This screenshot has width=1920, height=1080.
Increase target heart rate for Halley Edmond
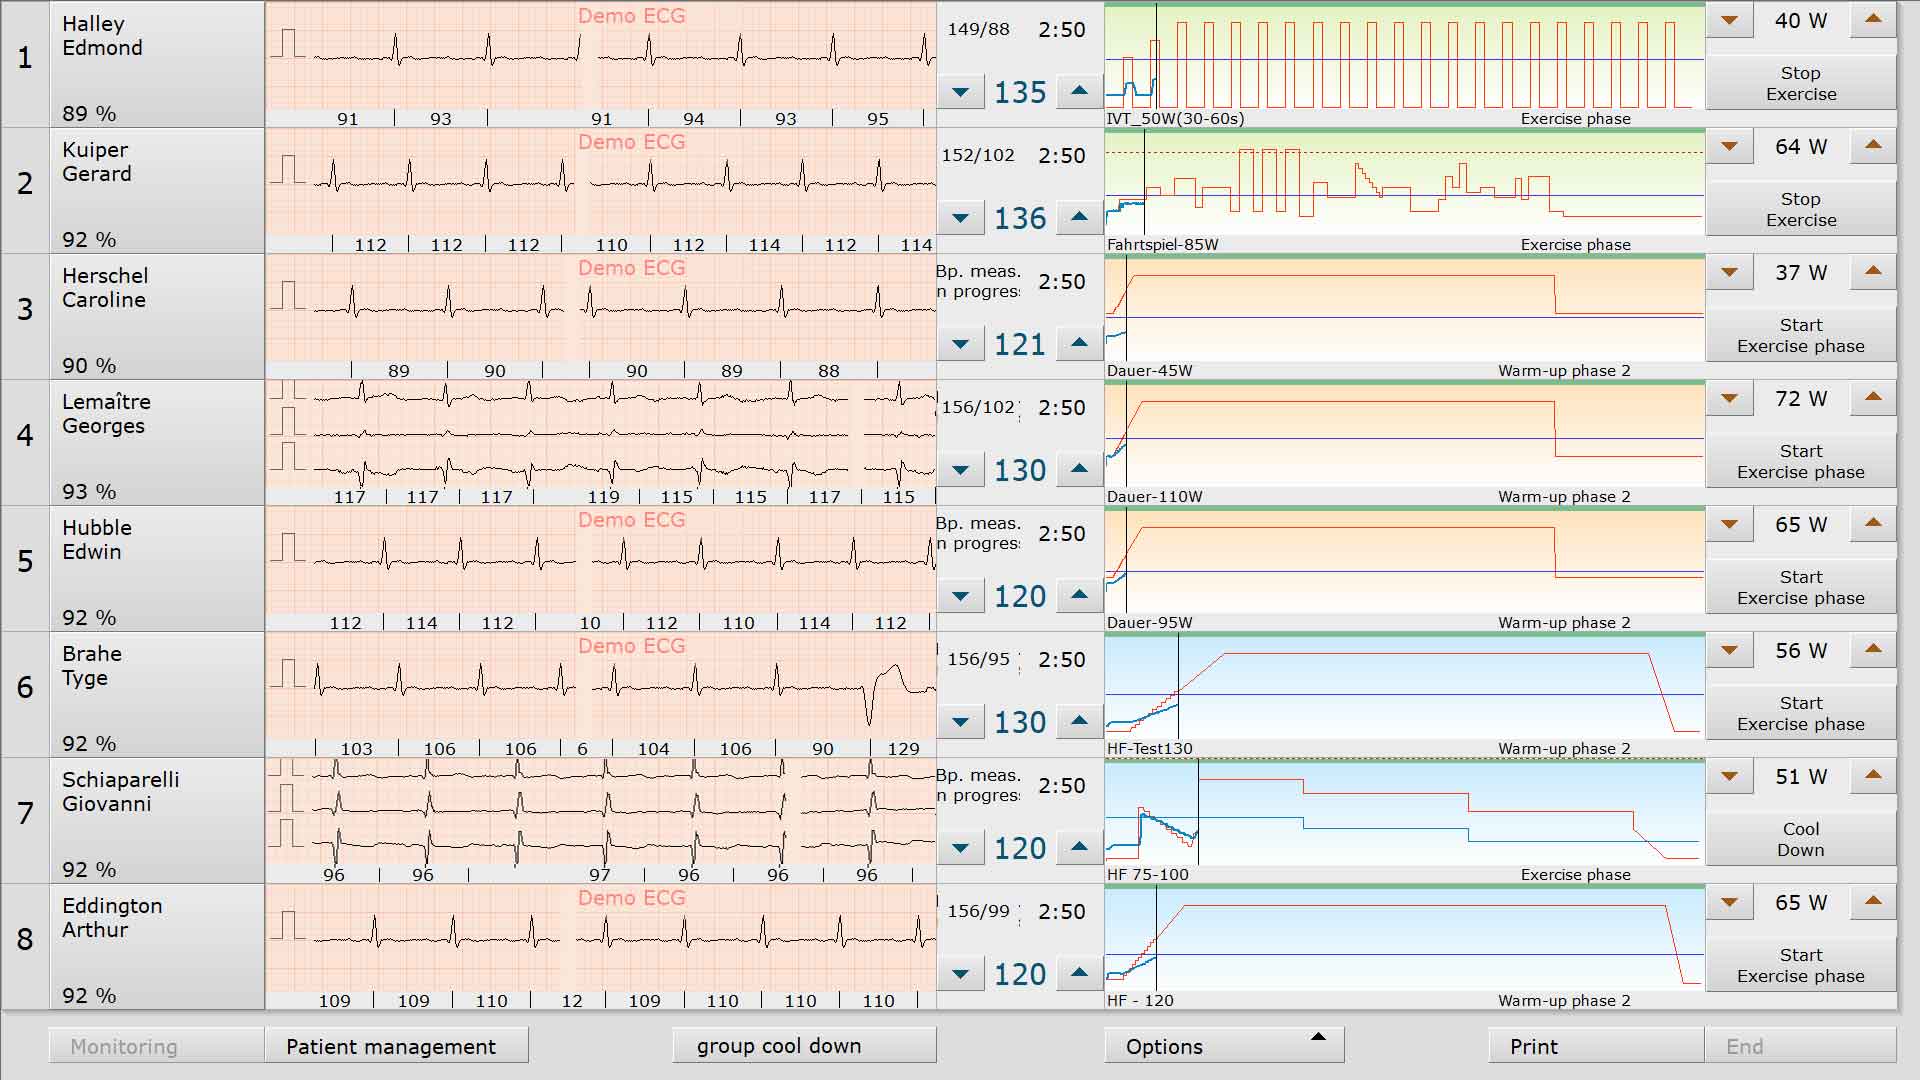pos(1079,92)
